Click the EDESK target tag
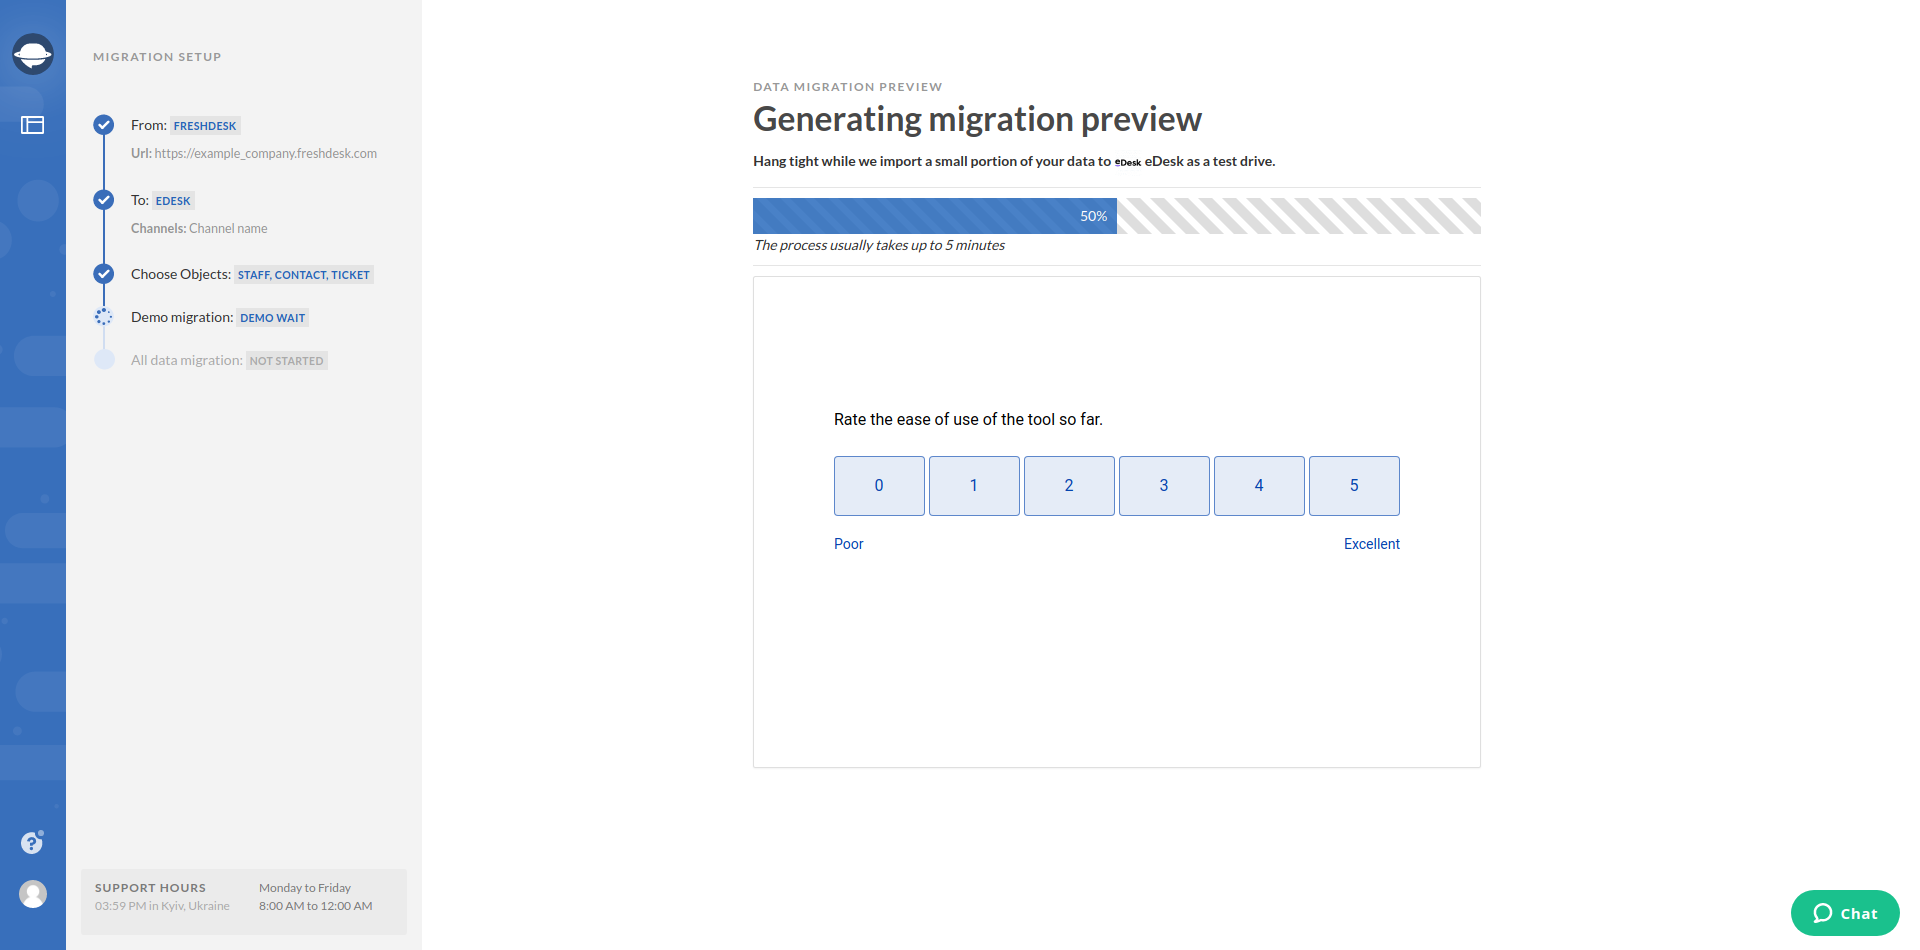1920x950 pixels. pyautogui.click(x=173, y=201)
